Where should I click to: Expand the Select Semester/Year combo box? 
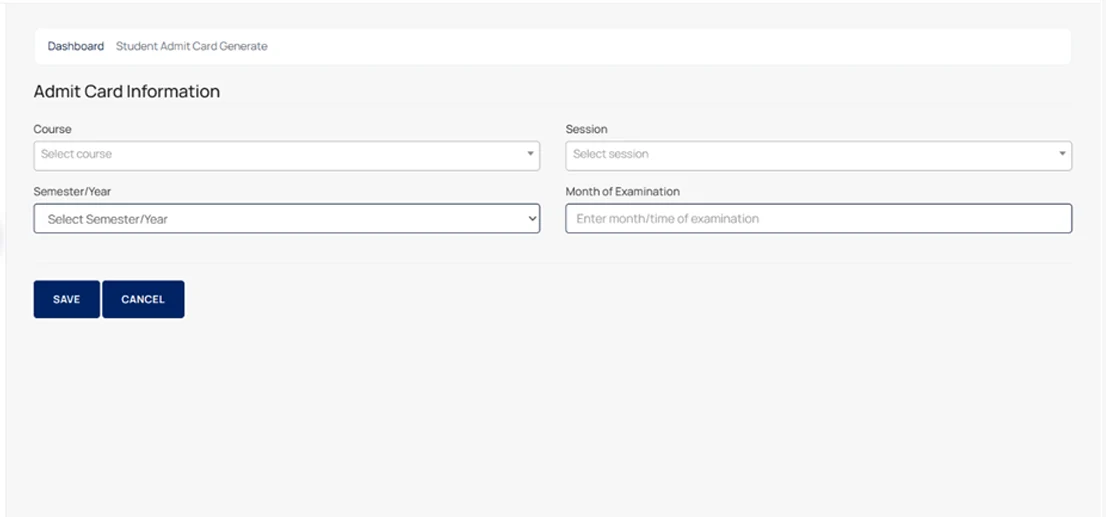(286, 219)
